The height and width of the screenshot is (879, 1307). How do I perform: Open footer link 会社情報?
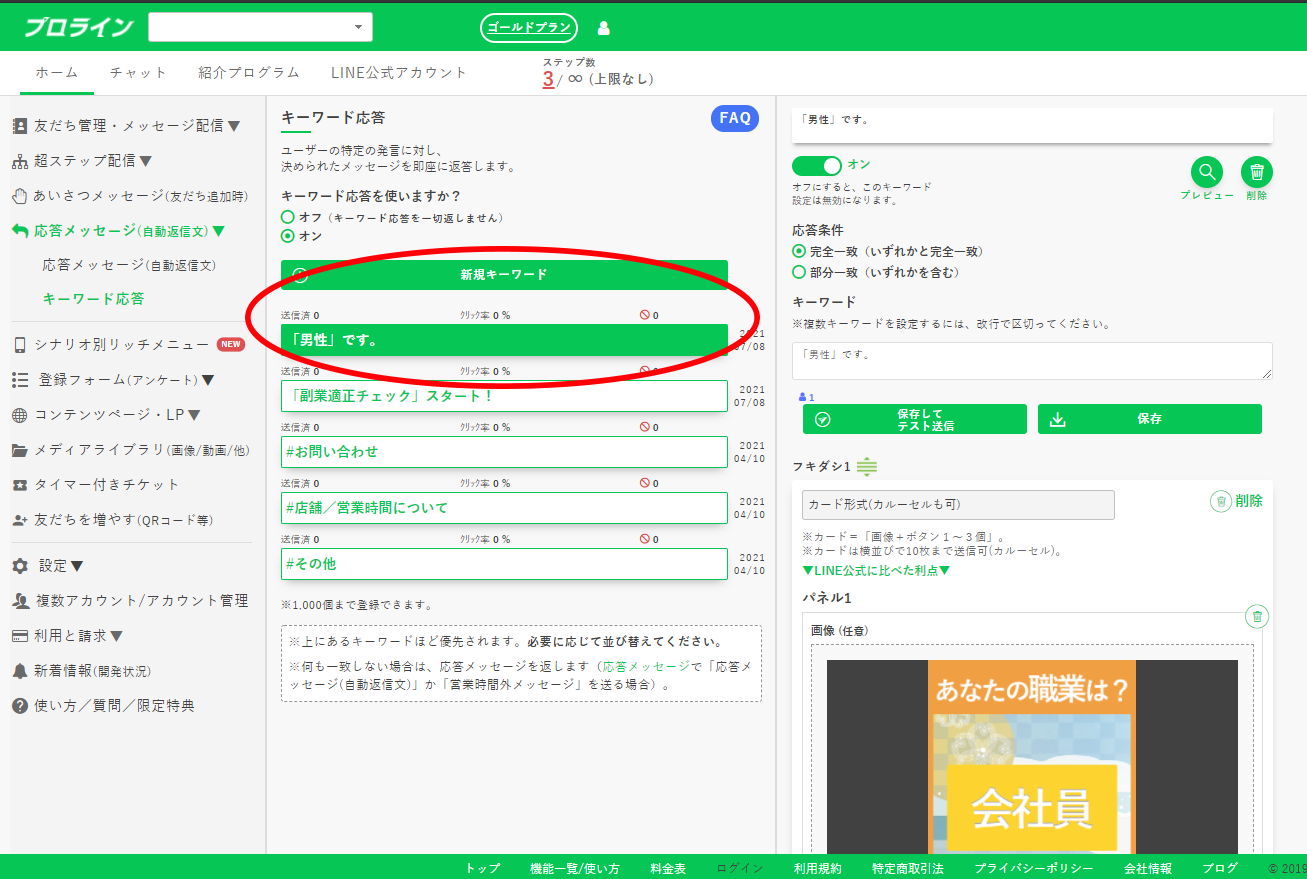[x=1148, y=868]
